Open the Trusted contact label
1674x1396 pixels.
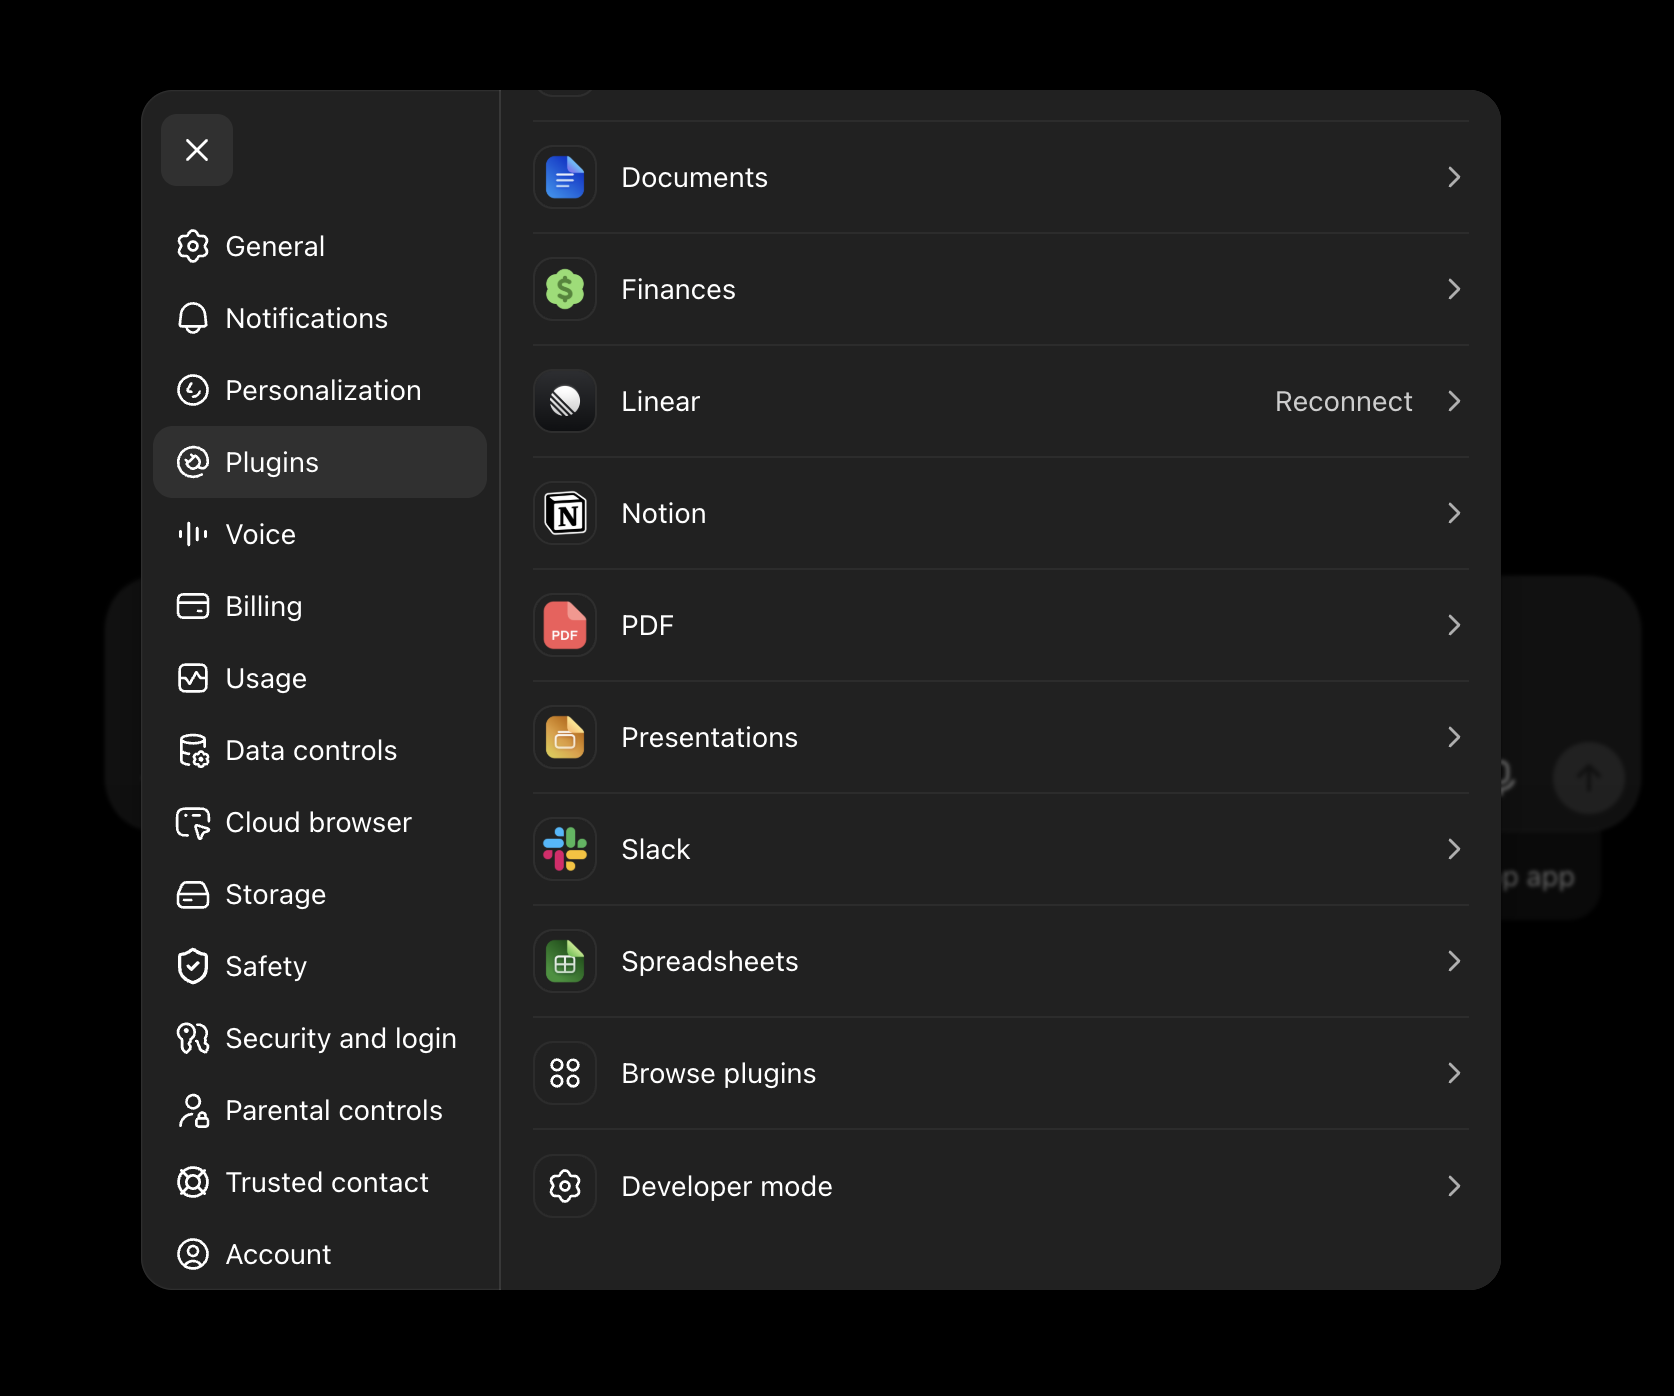coord(327,1182)
